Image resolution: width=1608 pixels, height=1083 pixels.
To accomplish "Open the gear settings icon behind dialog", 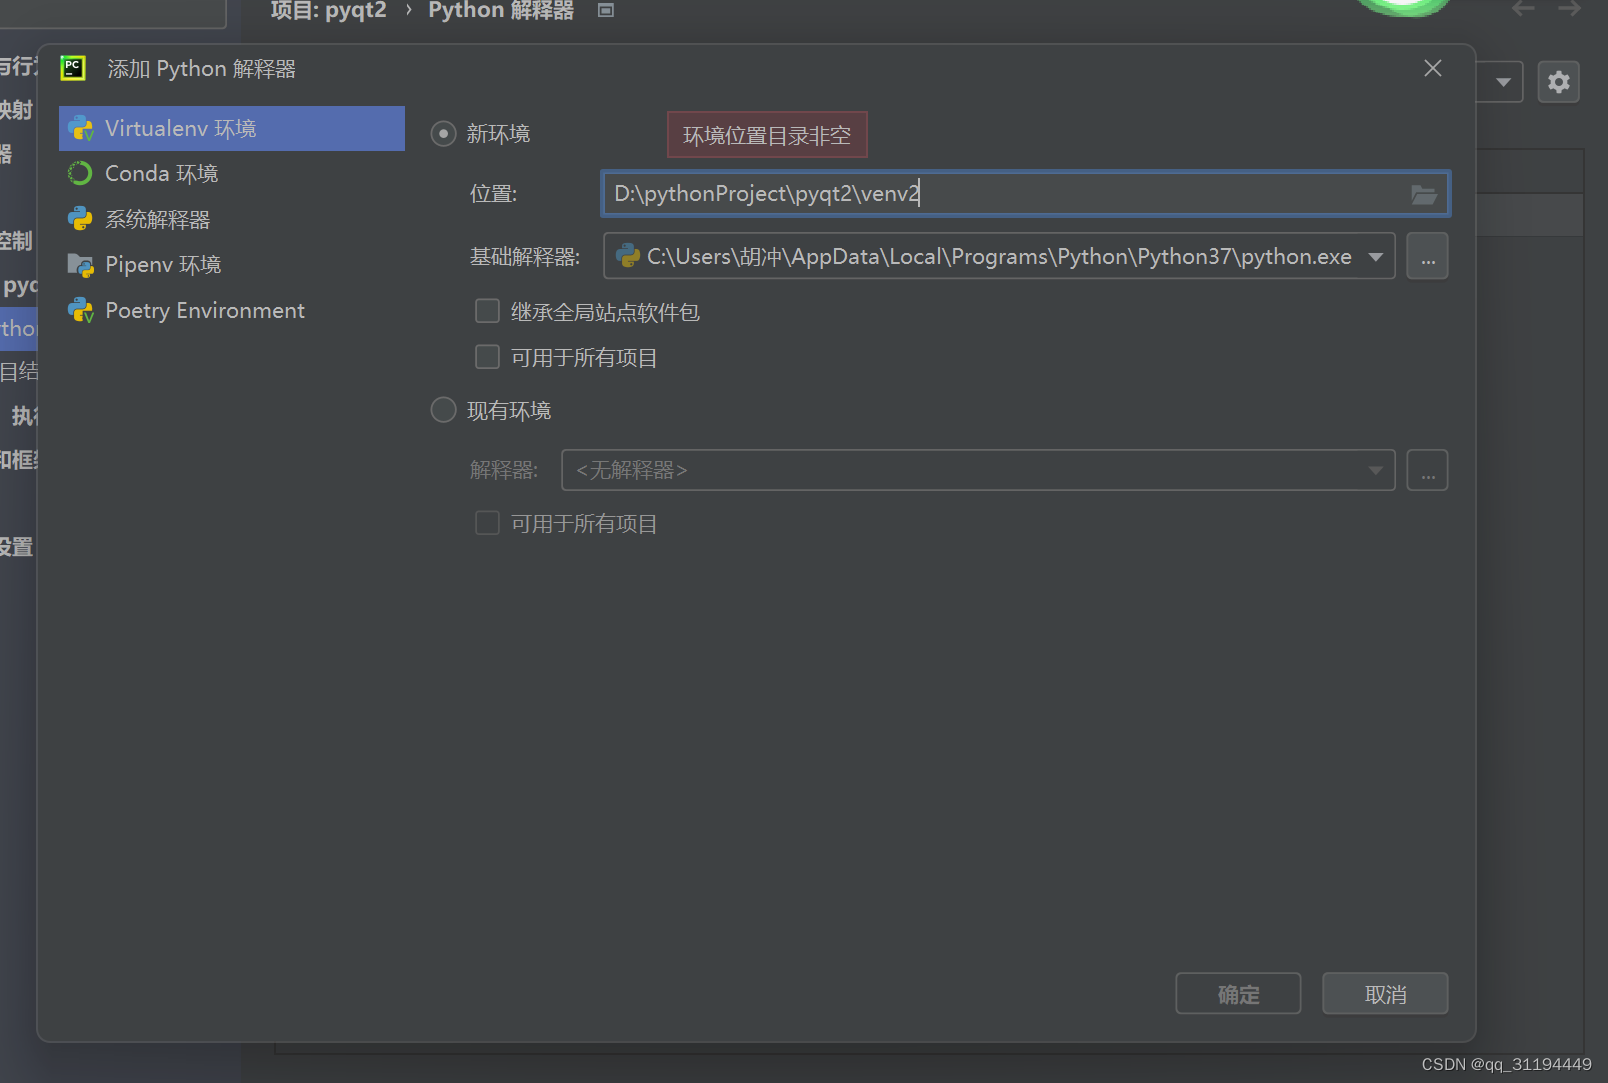I will tap(1558, 82).
